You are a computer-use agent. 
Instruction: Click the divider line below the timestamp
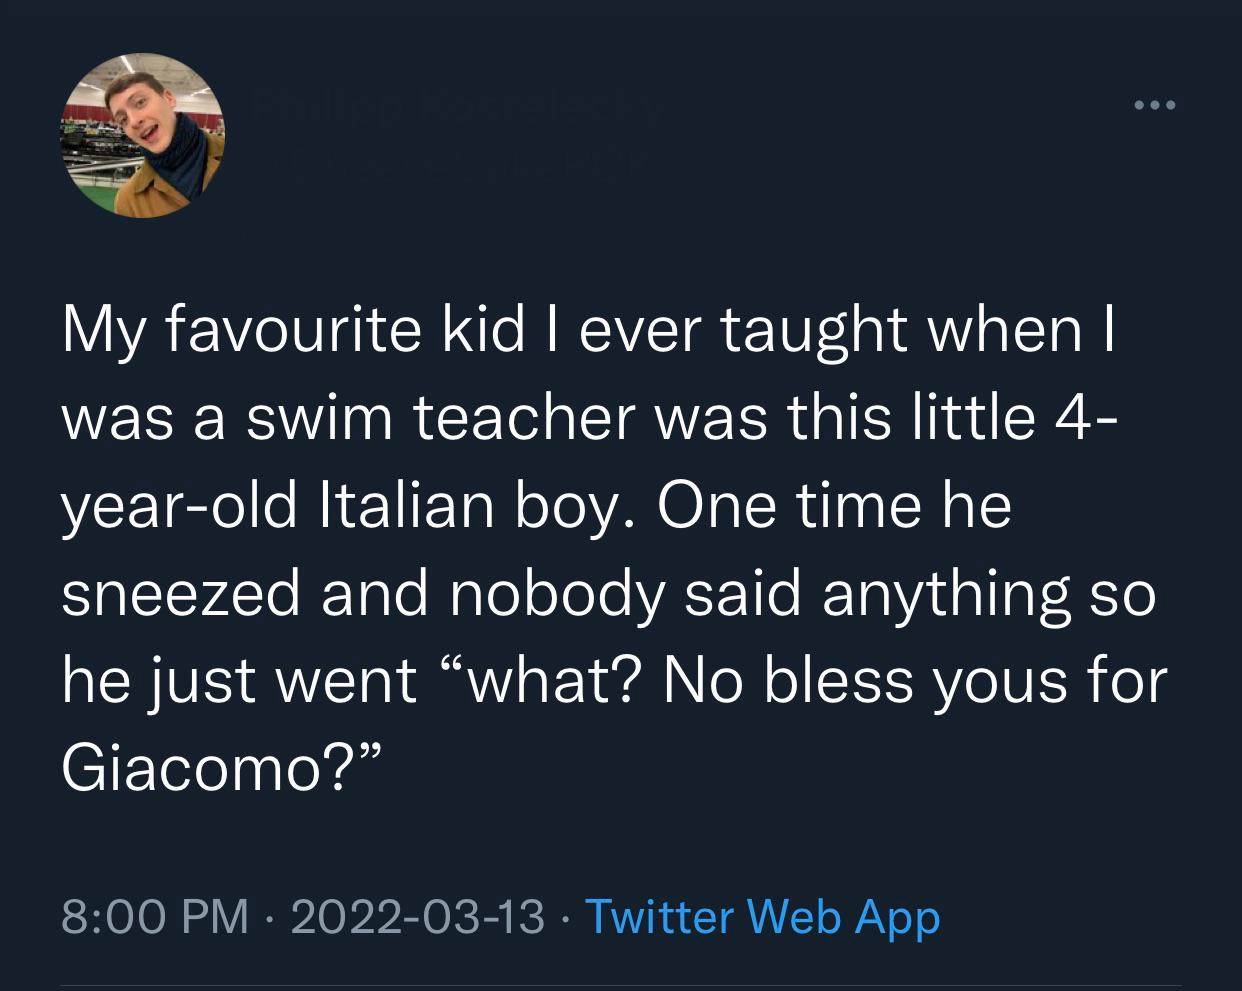click(621, 987)
